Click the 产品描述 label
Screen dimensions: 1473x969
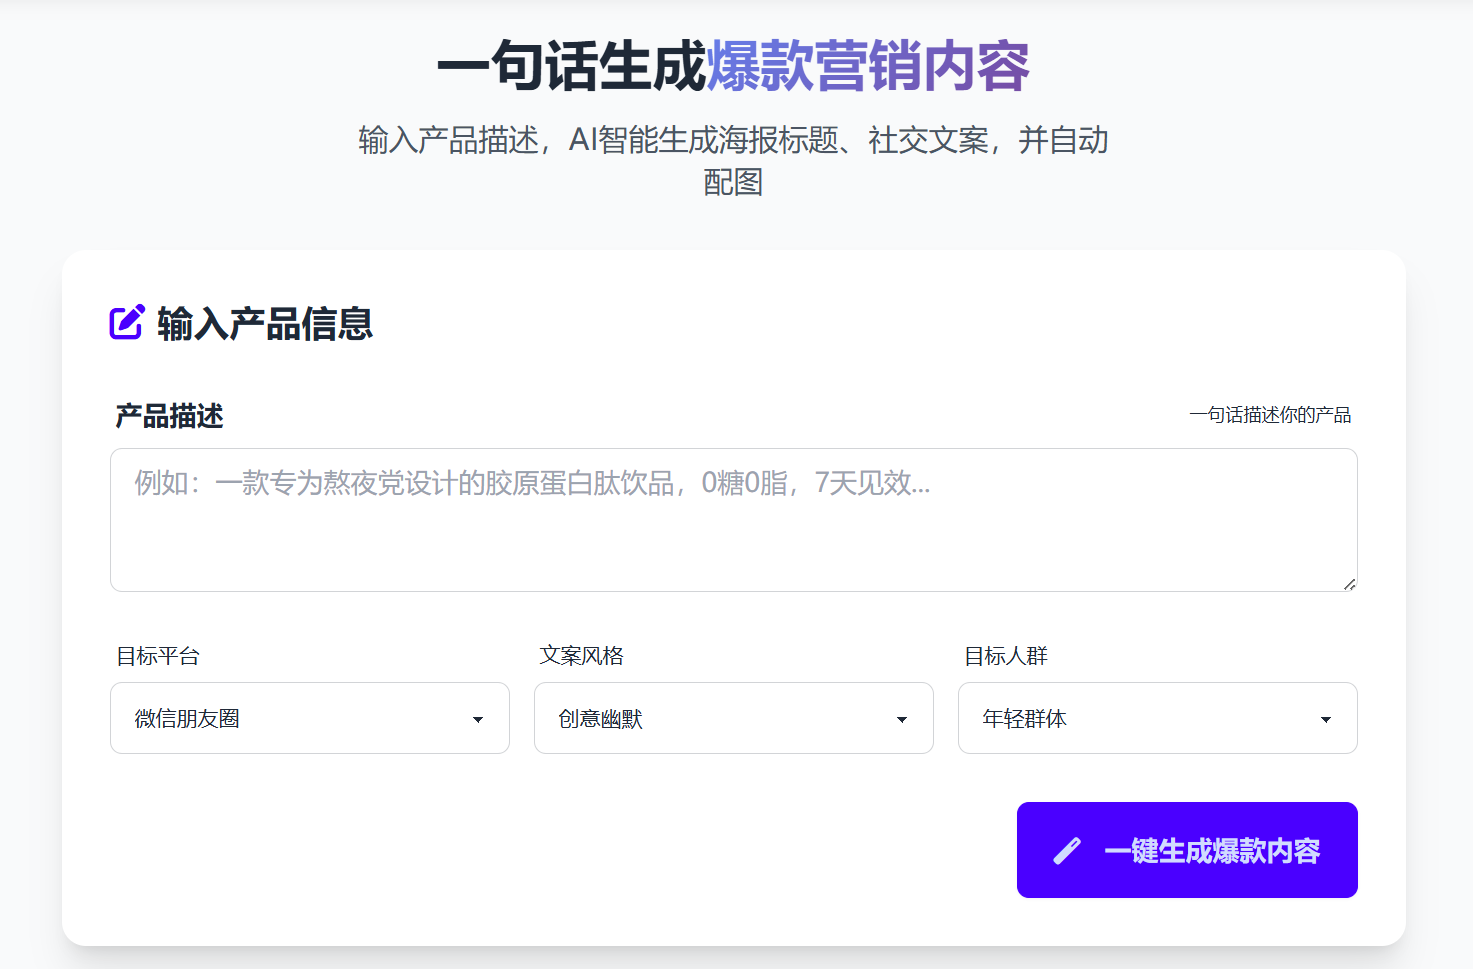[169, 416]
